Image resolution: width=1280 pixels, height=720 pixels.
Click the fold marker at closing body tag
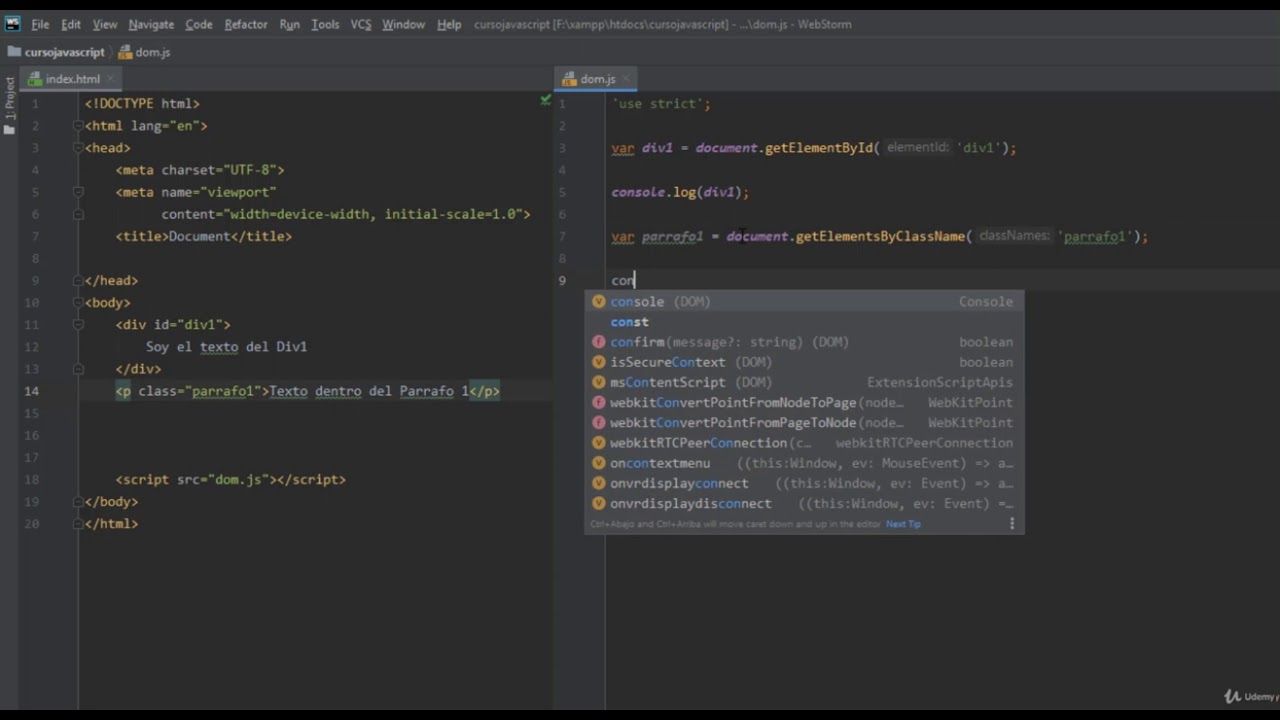[x=77, y=502]
